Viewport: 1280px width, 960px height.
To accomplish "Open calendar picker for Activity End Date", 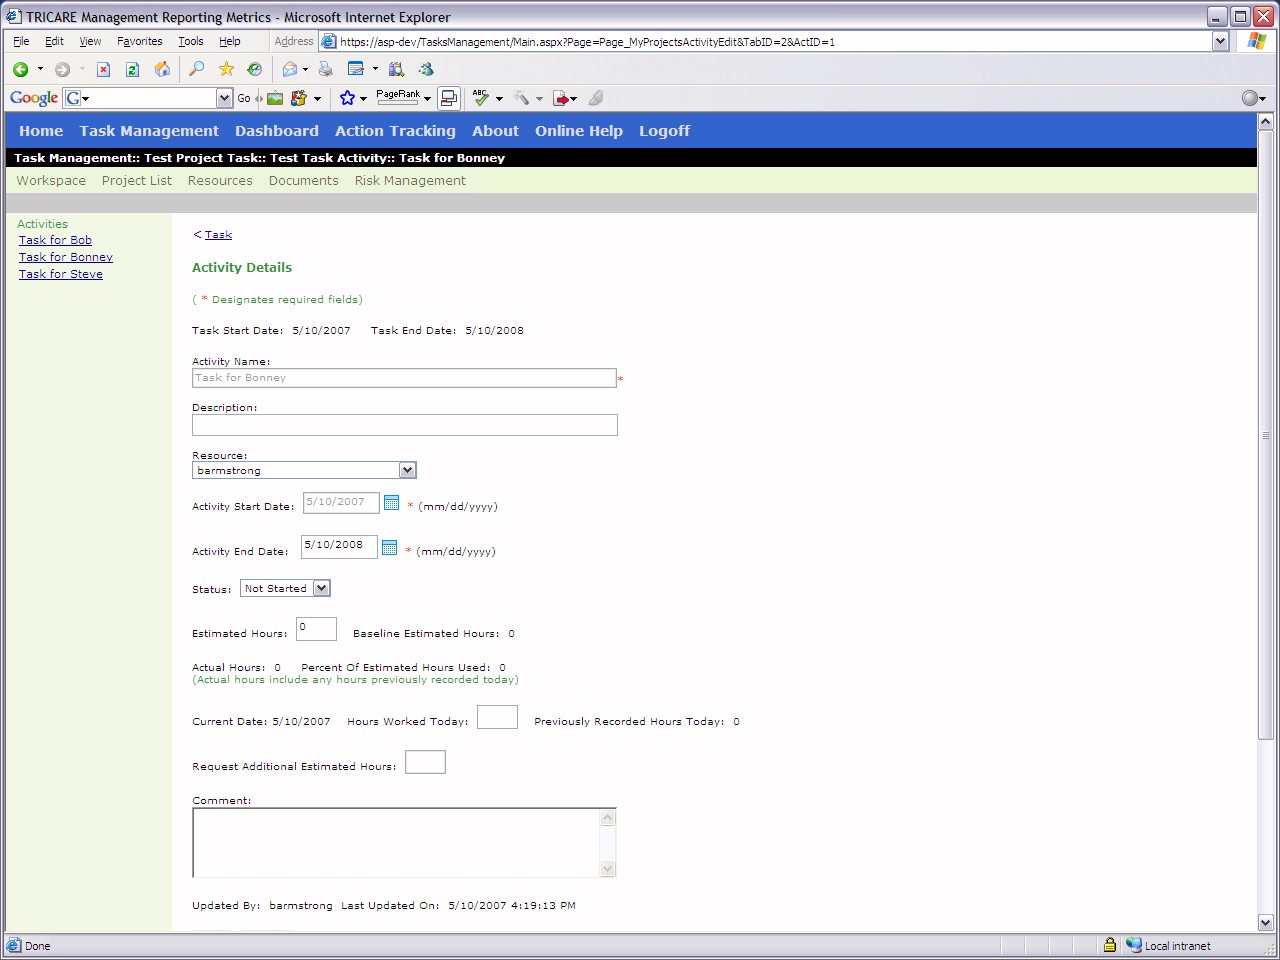I will 390,548.
